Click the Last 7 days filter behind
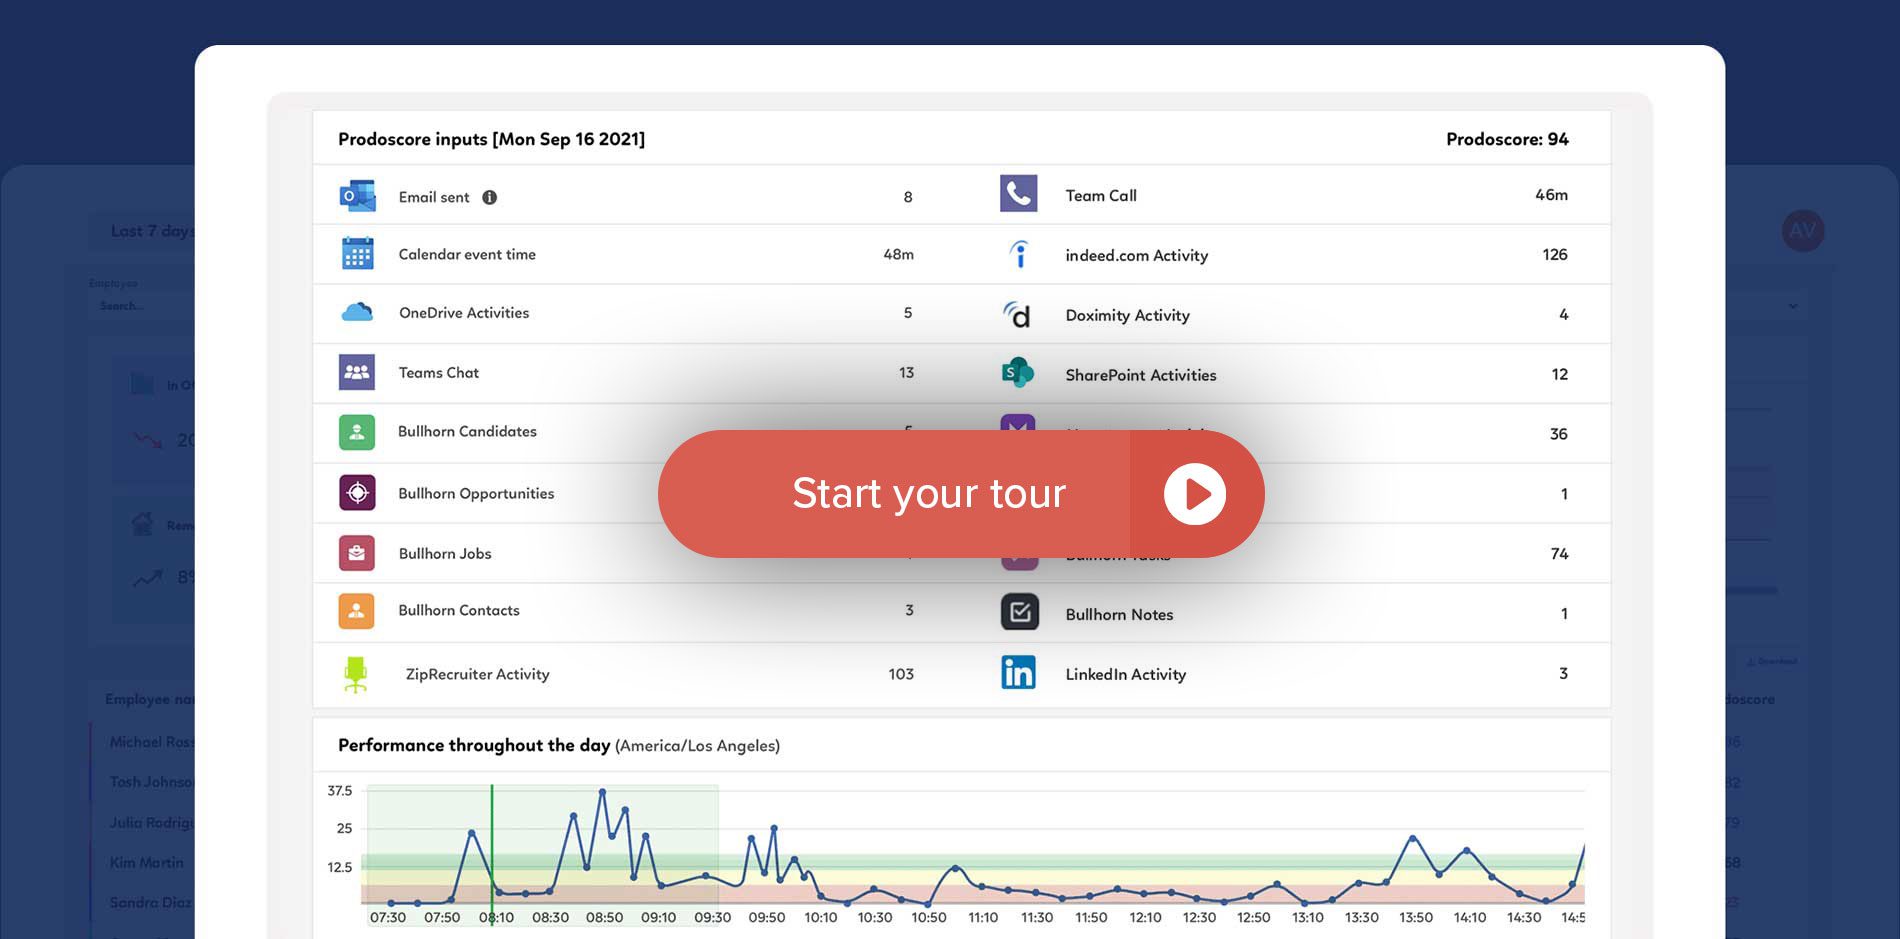The width and height of the screenshot is (1900, 939). pos(153,231)
